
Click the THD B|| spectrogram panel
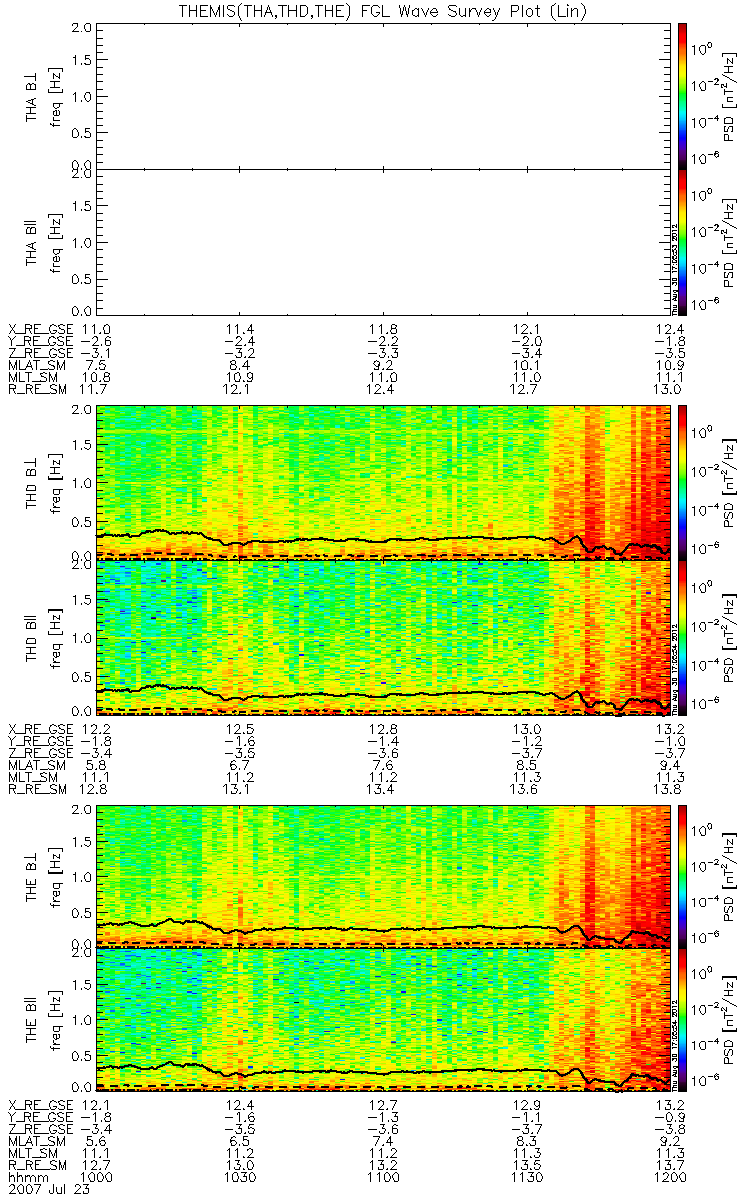coord(381,637)
